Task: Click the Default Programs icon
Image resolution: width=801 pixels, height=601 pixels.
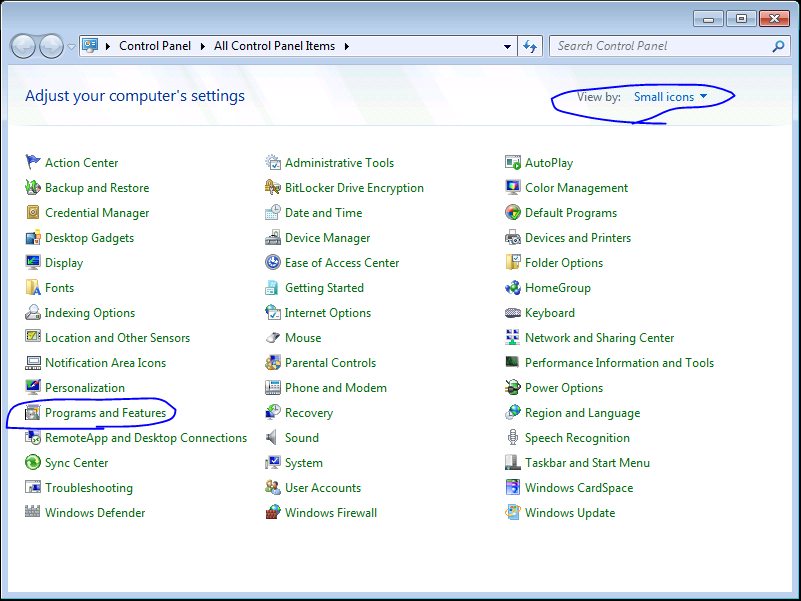Action: [513, 212]
